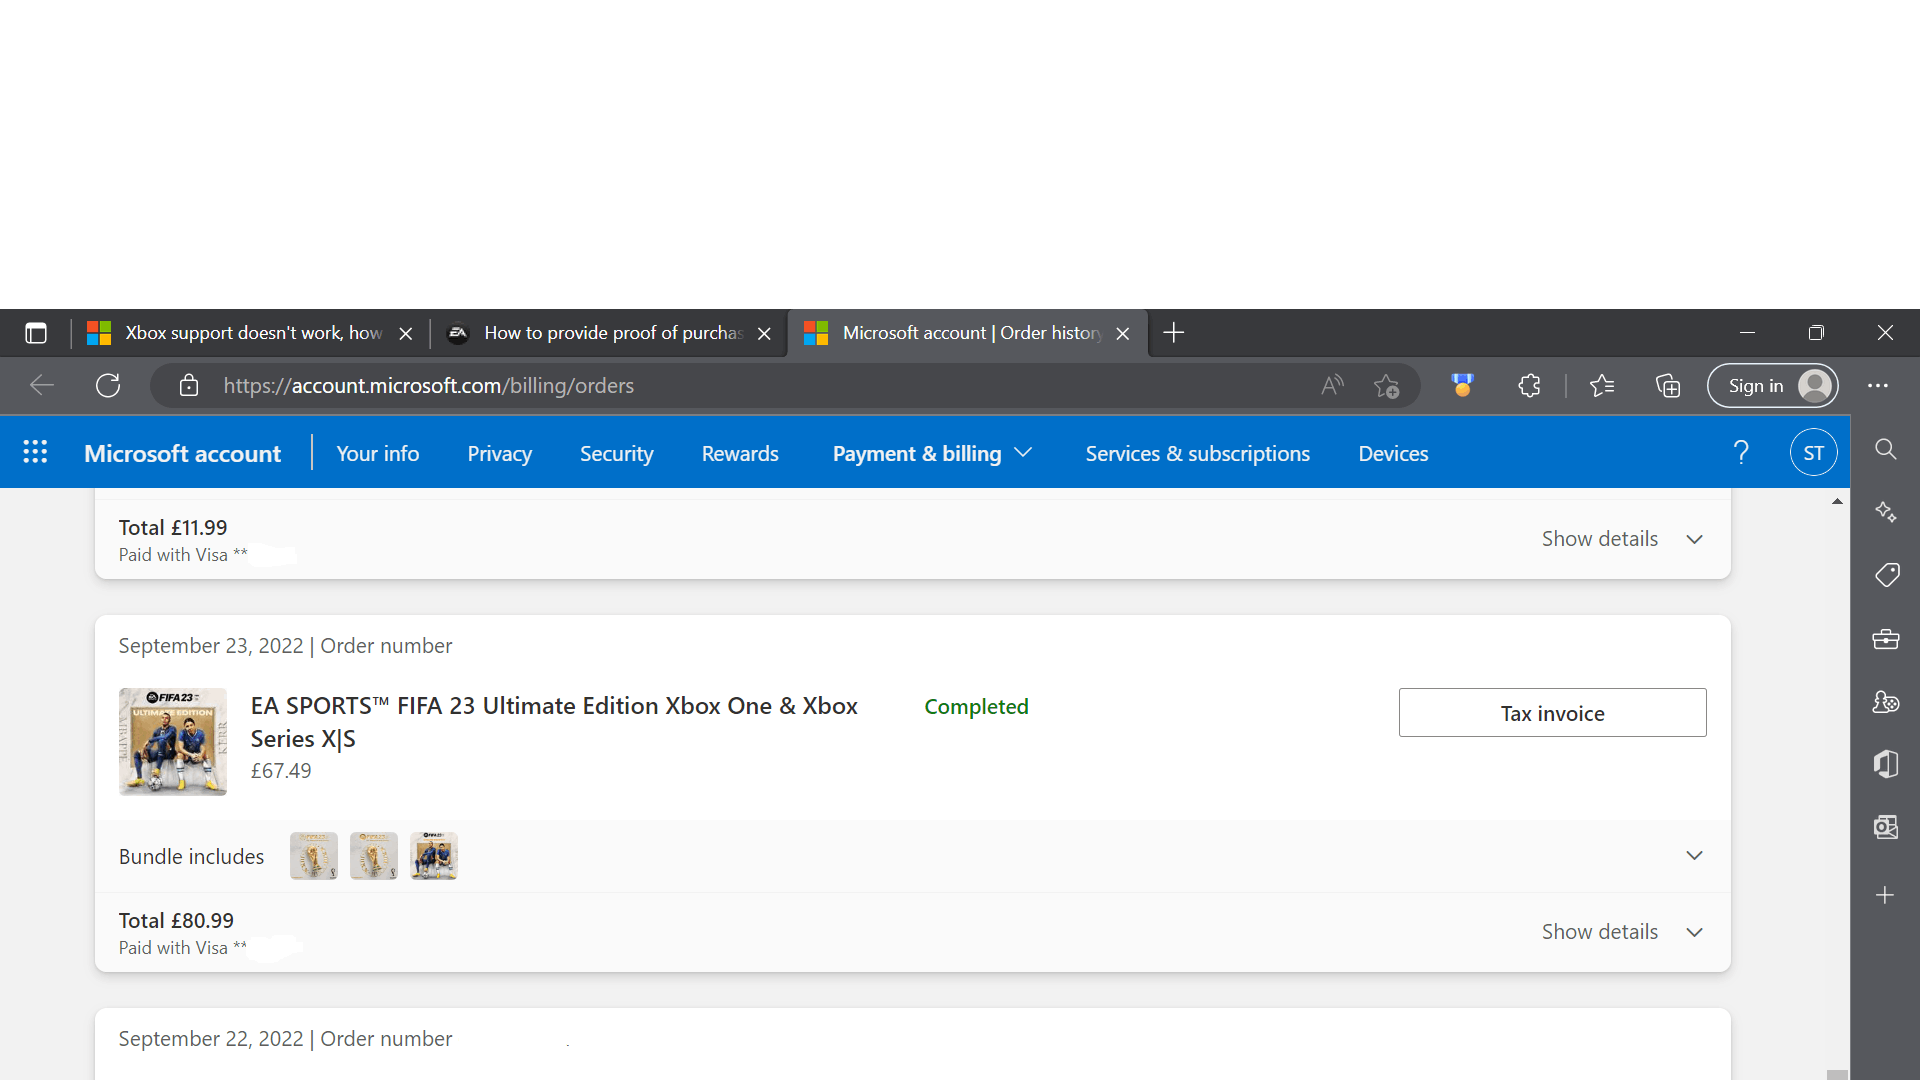Click the FIFA 23 bundle thumbnail image

click(173, 741)
